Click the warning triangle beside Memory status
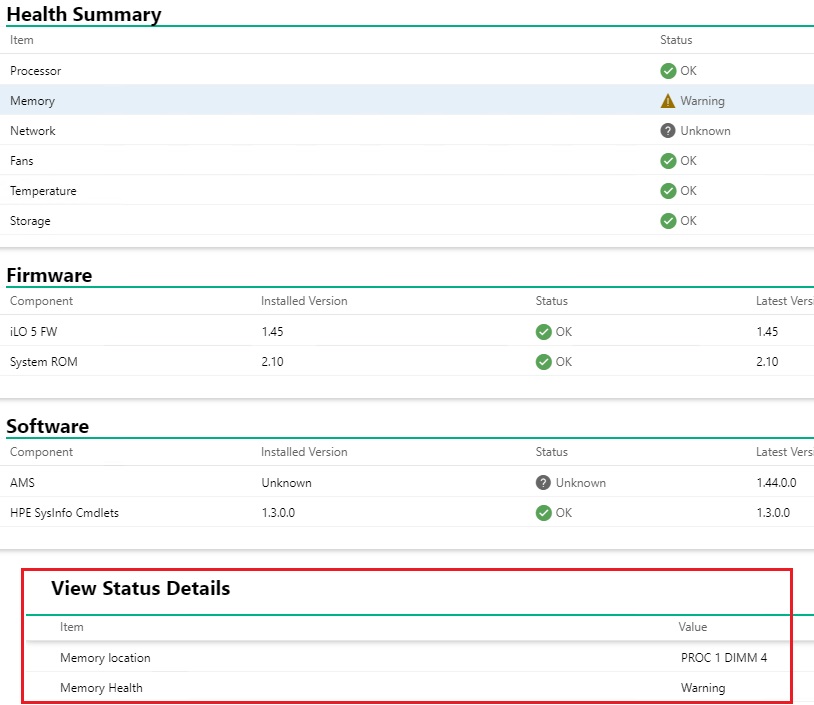Screen dimensions: 814x705 (666, 100)
